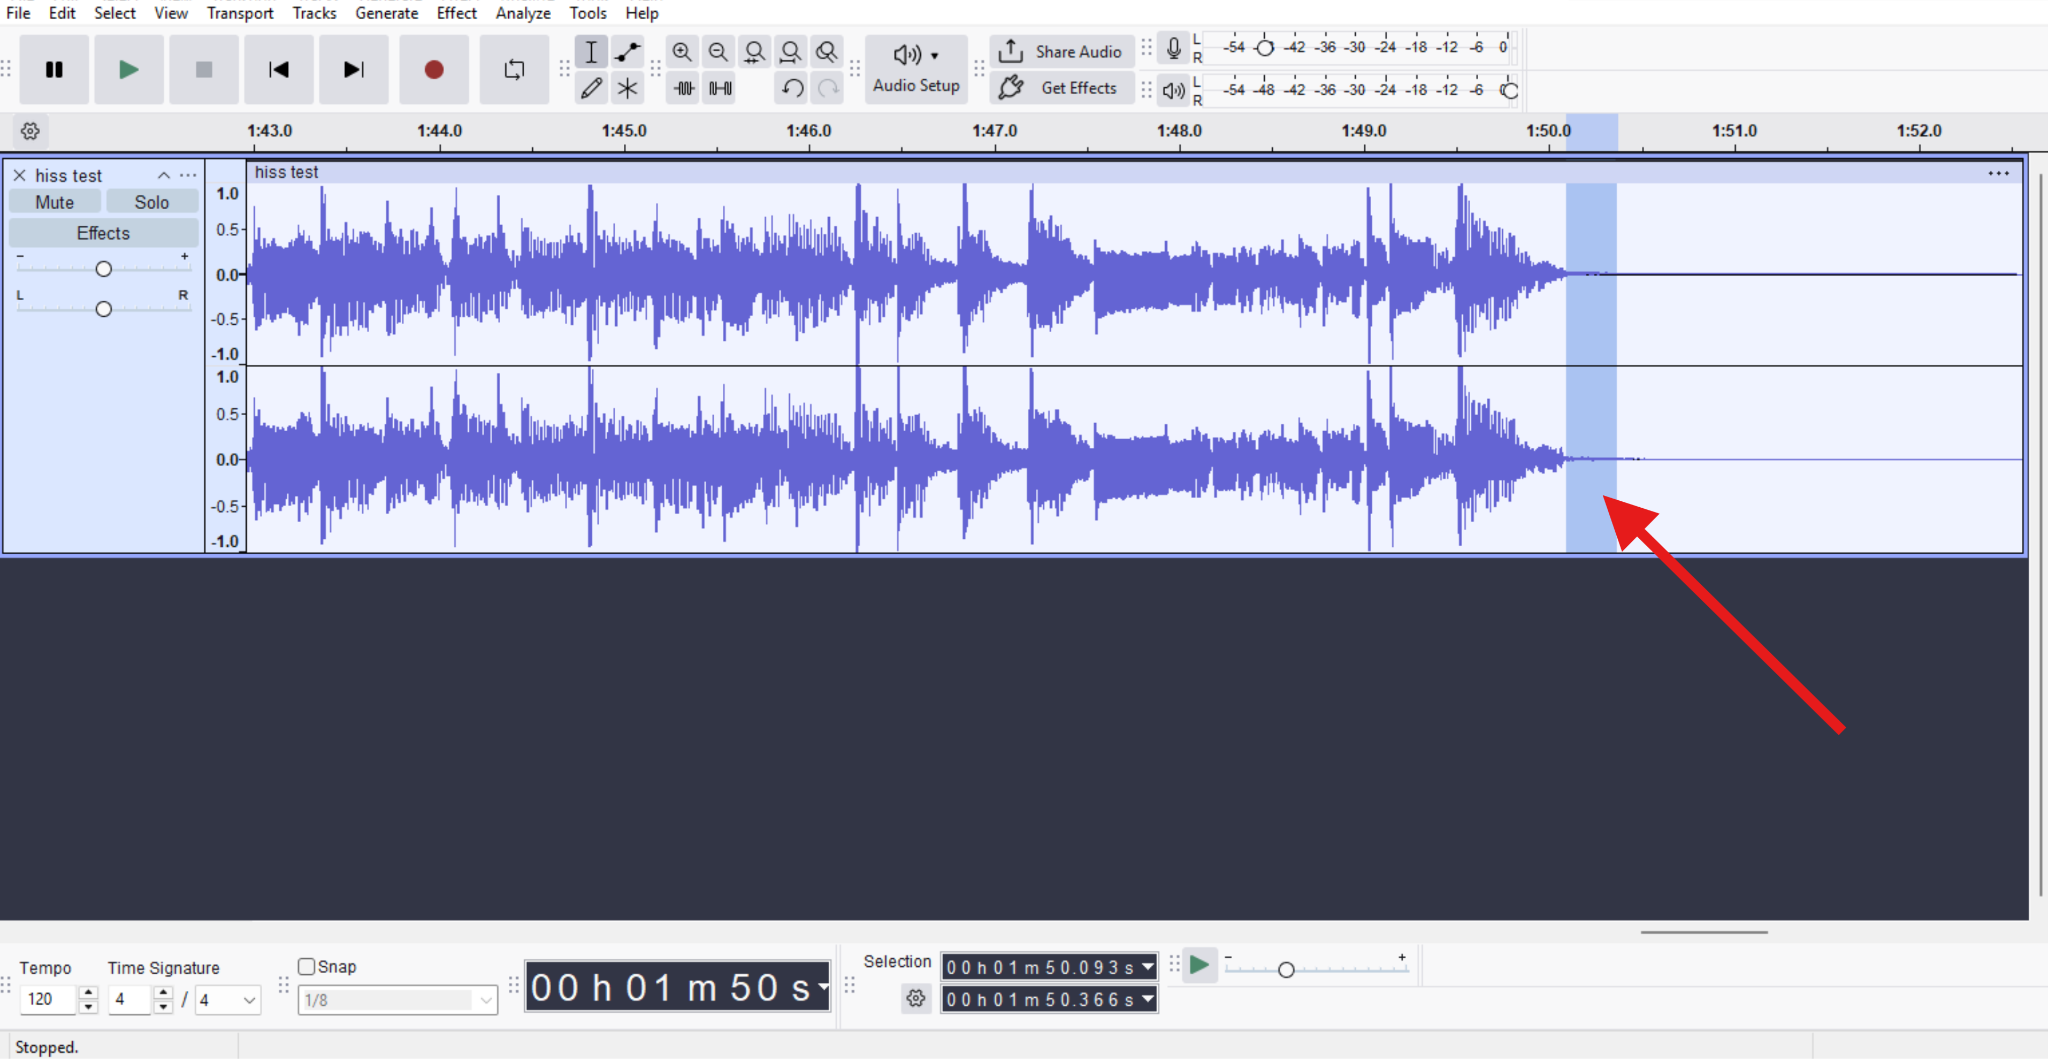
Task: Open the Effect menu
Action: 456,12
